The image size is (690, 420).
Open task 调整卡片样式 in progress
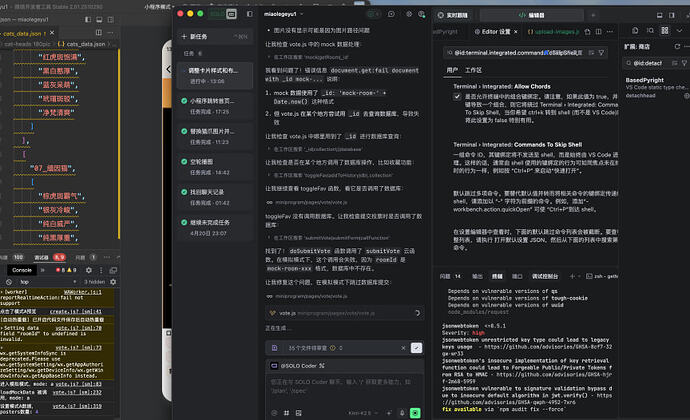215,75
